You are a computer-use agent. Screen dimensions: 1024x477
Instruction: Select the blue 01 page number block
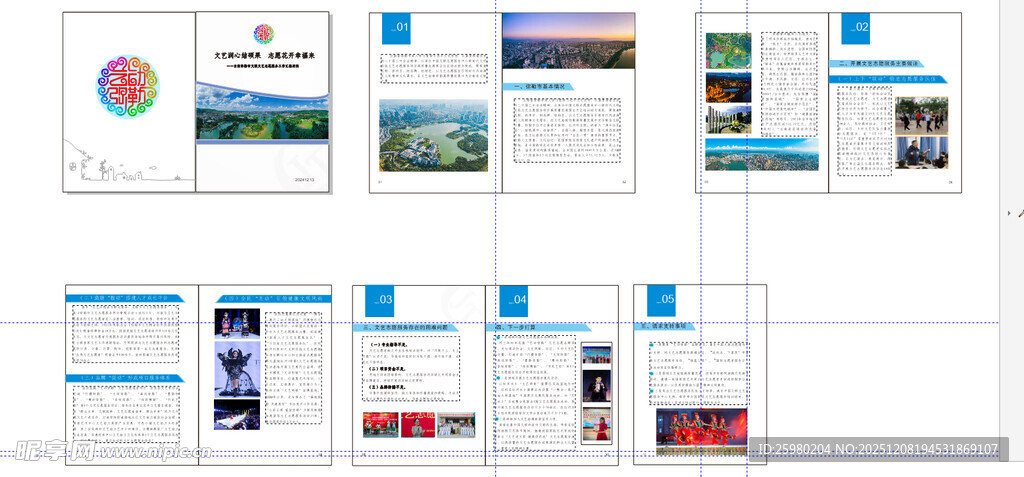396,28
